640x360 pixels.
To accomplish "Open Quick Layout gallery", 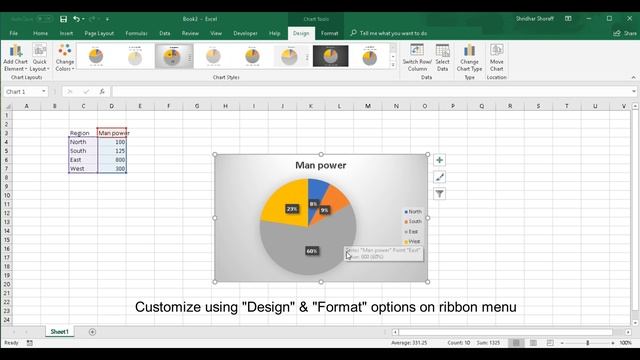I will [40, 57].
